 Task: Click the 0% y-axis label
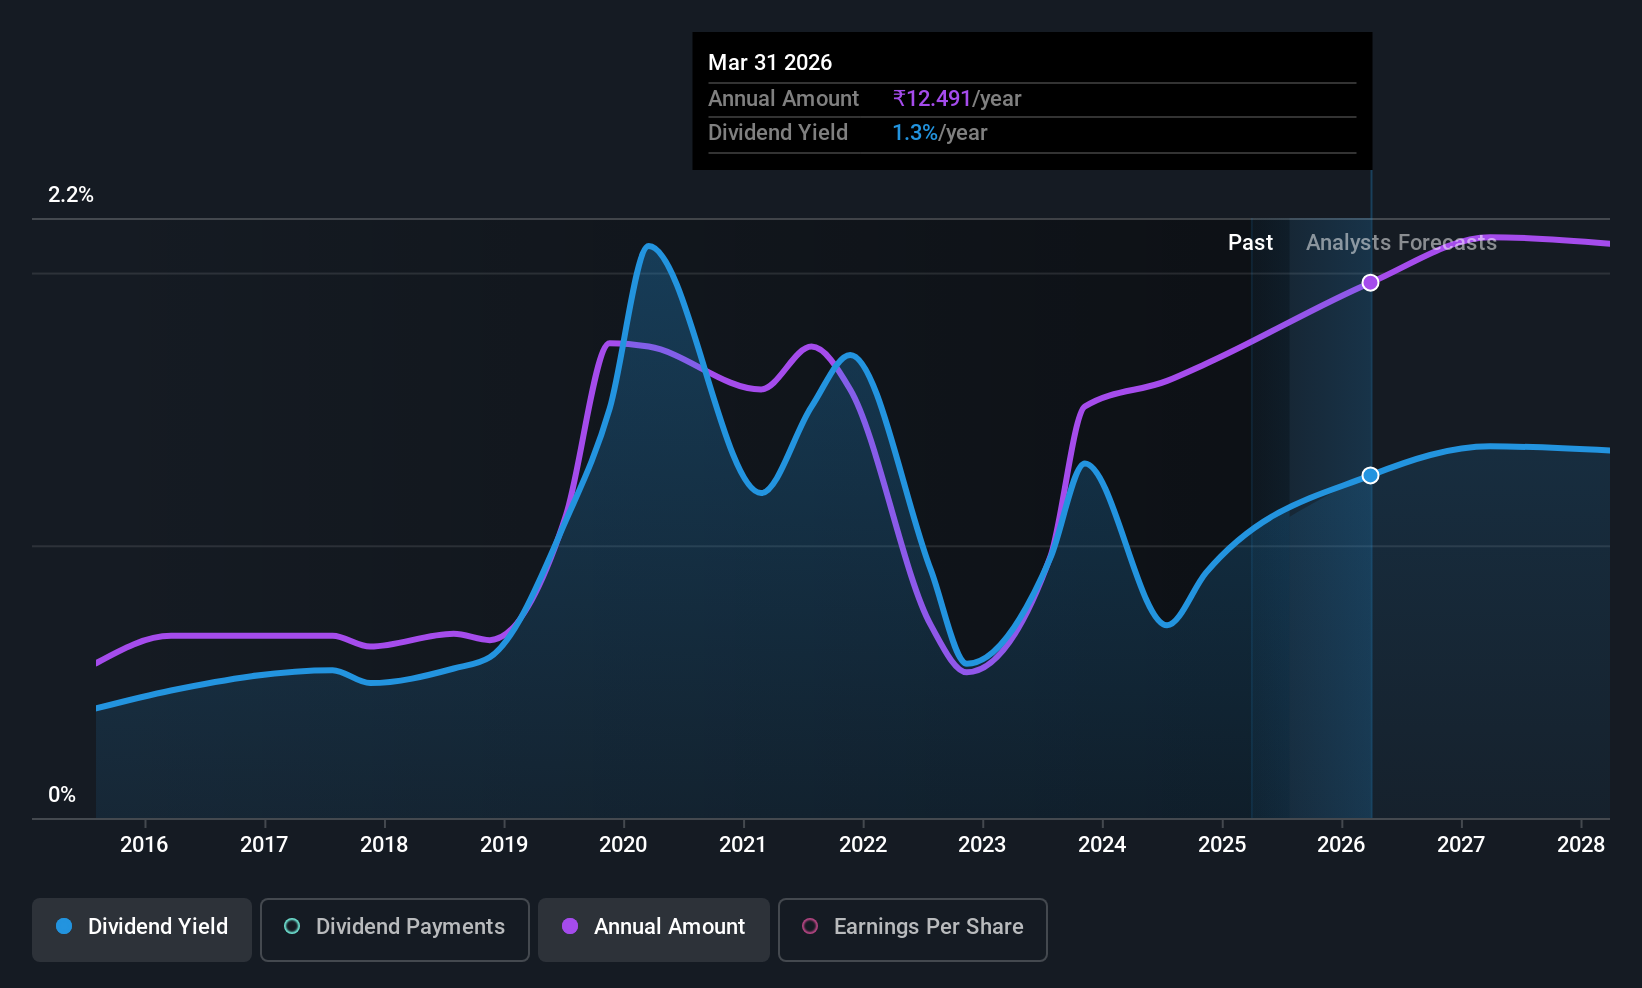(62, 795)
